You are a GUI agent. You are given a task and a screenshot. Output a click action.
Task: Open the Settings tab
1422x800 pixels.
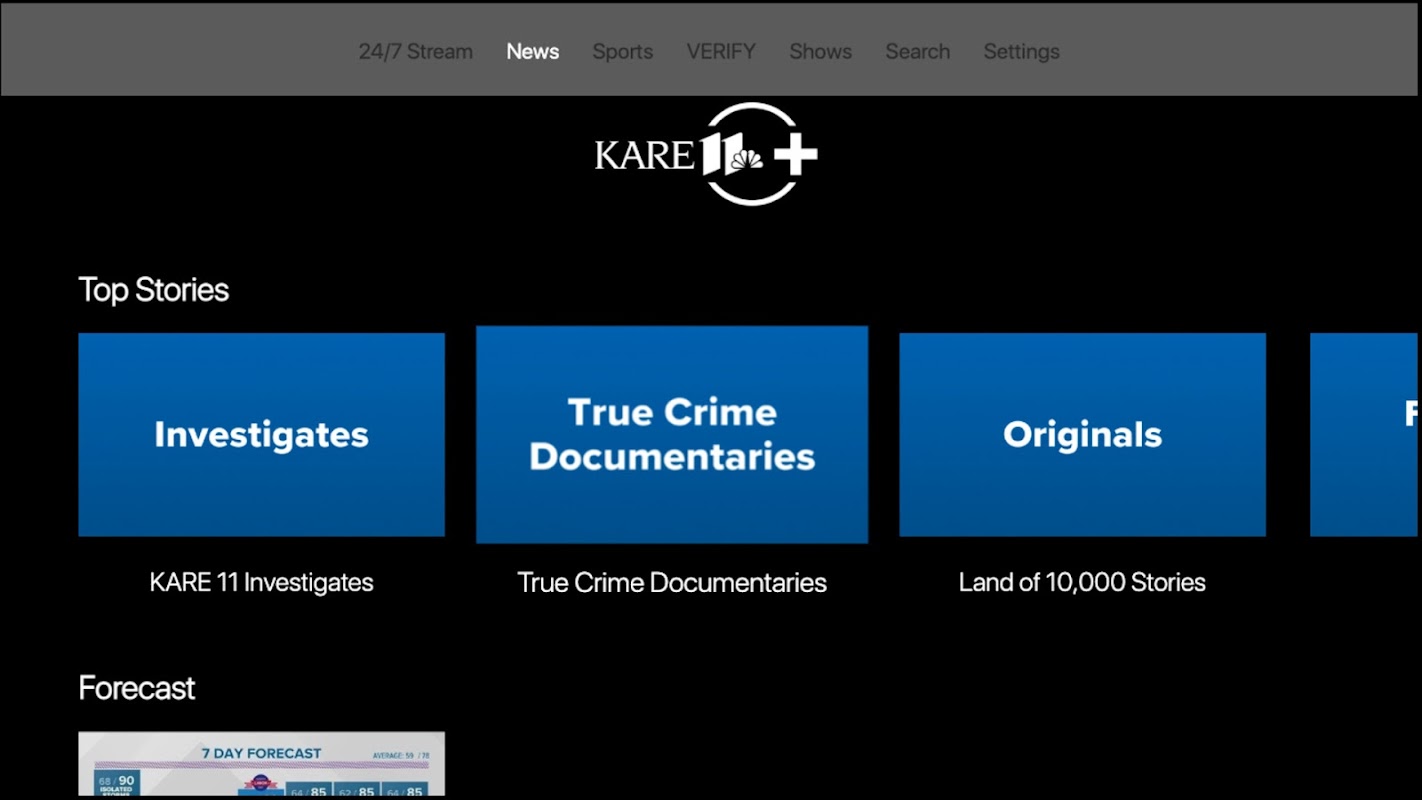click(1021, 51)
